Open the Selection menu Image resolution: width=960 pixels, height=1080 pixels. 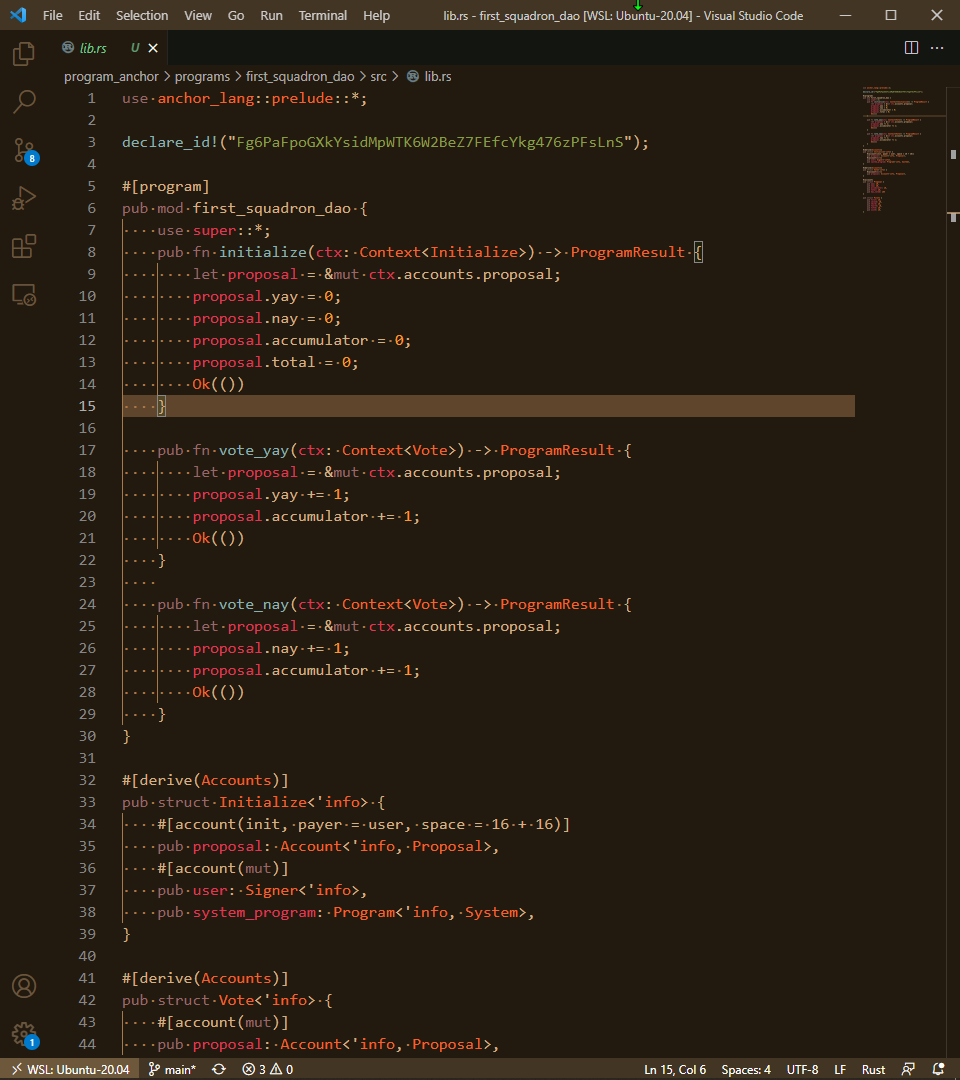pyautogui.click(x=142, y=15)
